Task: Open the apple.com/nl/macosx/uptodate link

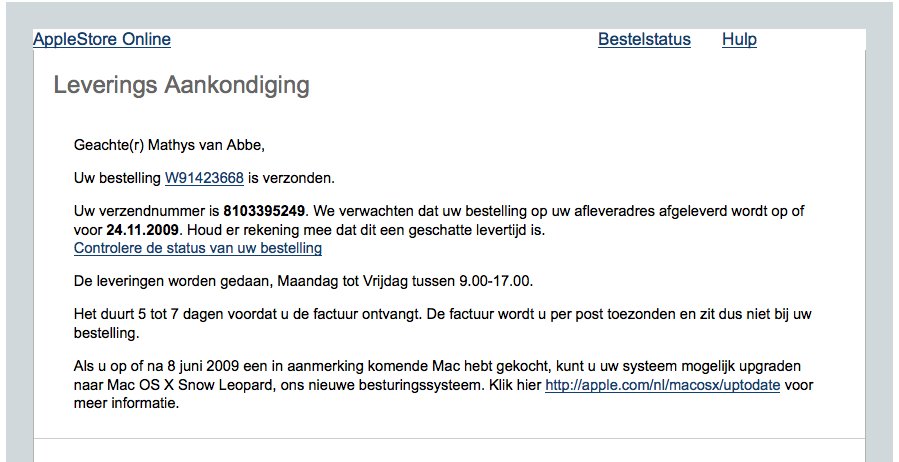Action: 663,385
